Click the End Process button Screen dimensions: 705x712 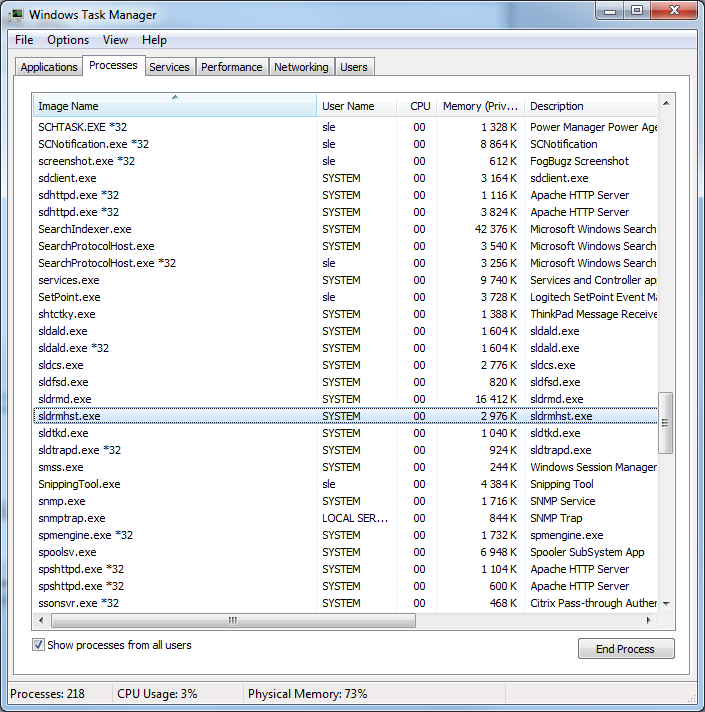626,649
